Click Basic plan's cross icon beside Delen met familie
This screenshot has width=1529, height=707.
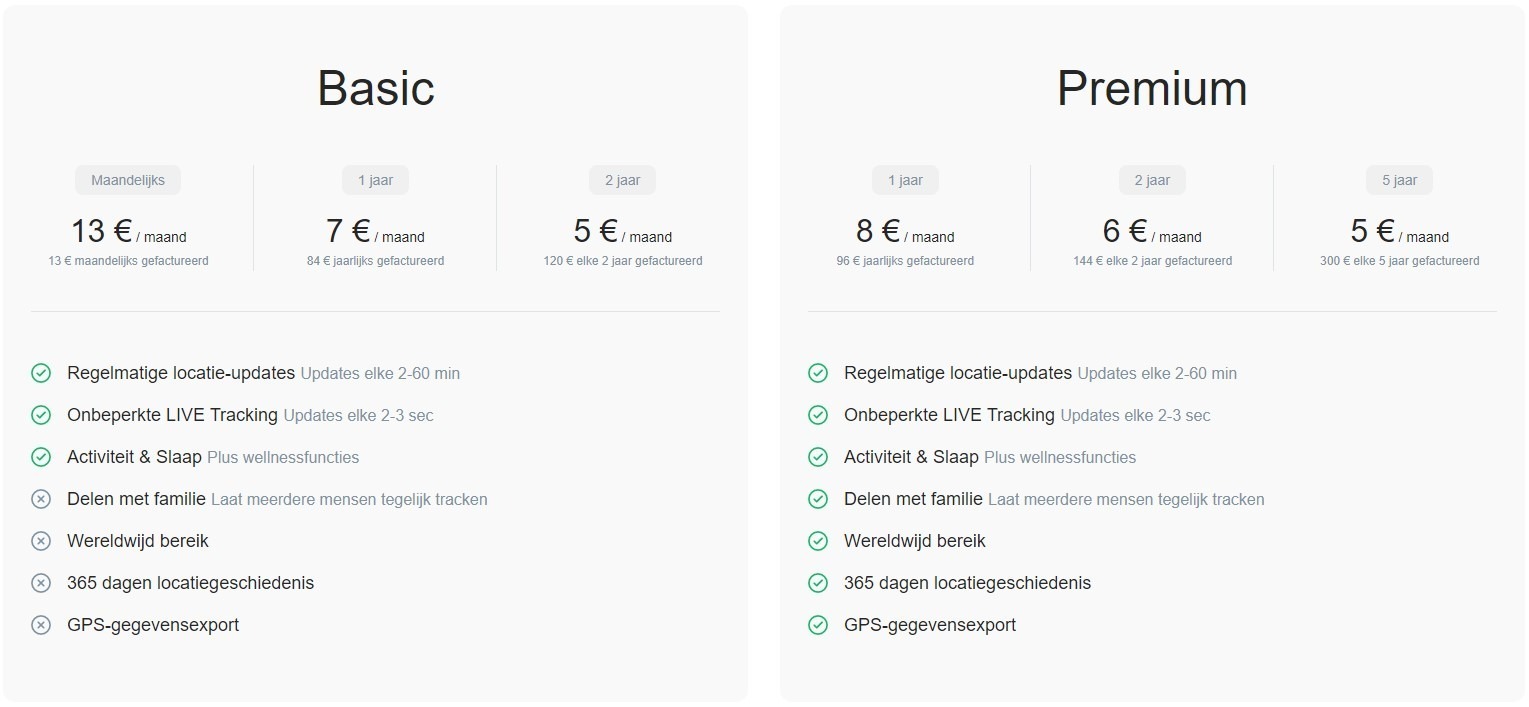41,499
